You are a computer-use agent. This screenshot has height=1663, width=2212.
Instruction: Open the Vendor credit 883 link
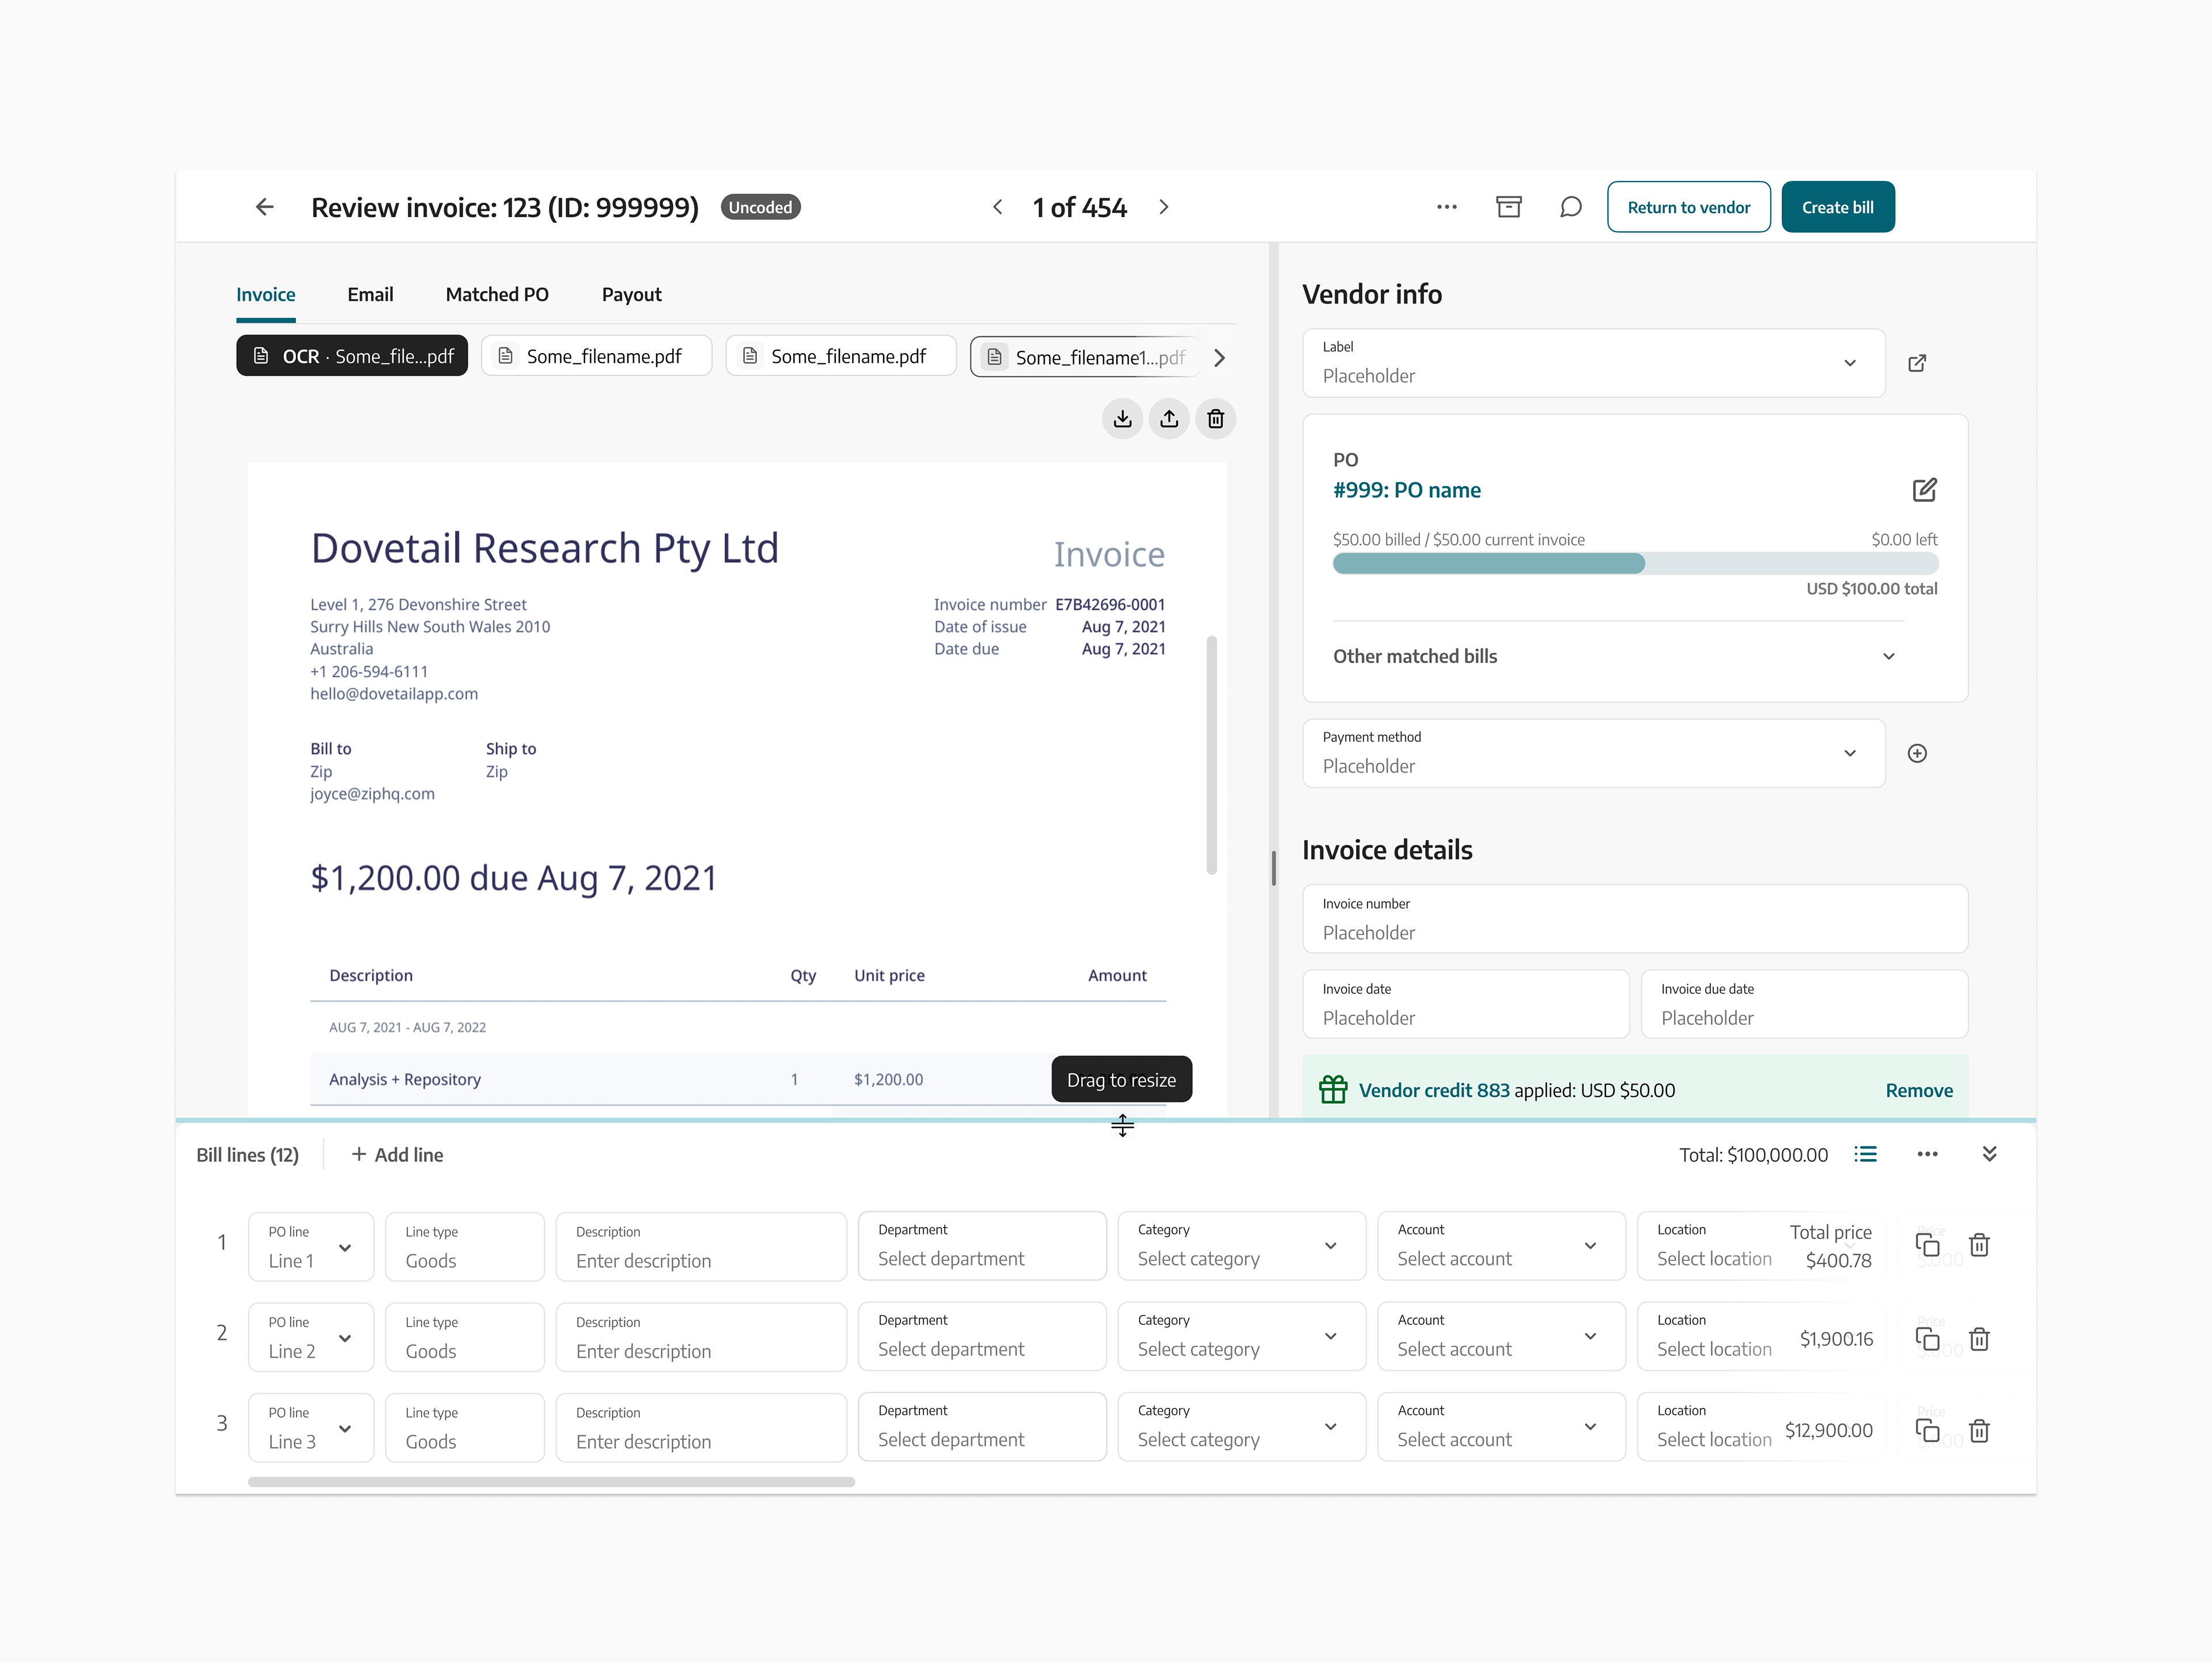point(1434,1090)
